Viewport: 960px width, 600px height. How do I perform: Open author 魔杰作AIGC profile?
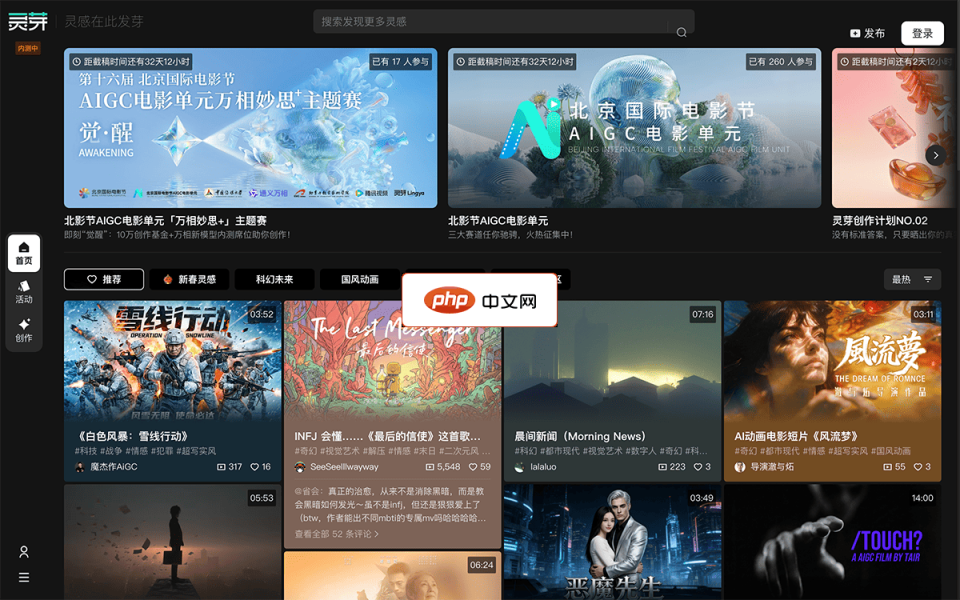pyautogui.click(x=113, y=467)
